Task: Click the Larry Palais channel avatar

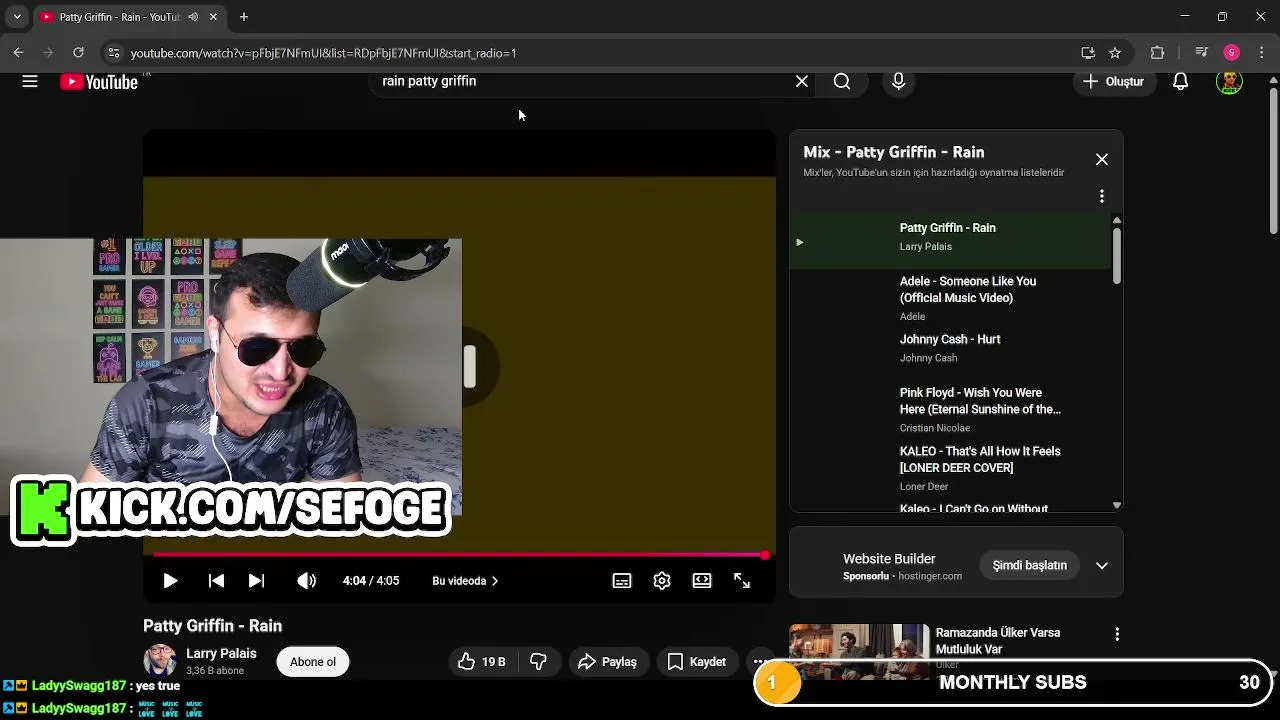Action: click(160, 661)
